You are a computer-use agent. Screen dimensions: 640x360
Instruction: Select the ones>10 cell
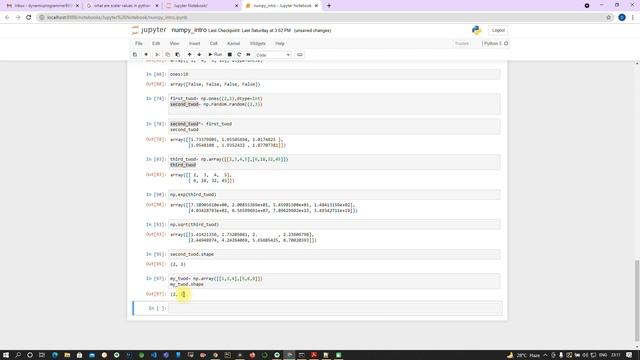tap(334, 74)
